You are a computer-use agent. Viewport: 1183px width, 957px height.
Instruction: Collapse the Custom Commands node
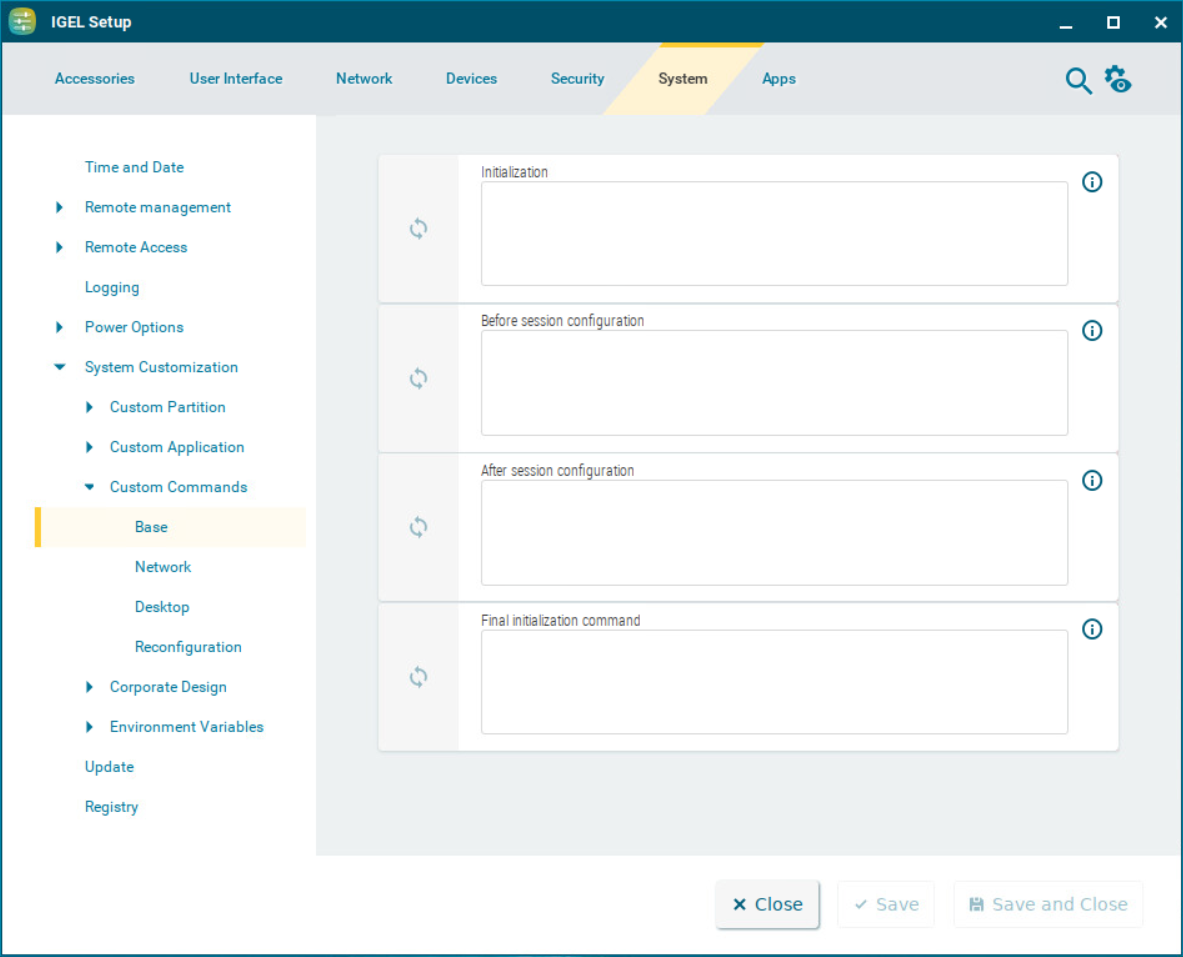pos(89,488)
